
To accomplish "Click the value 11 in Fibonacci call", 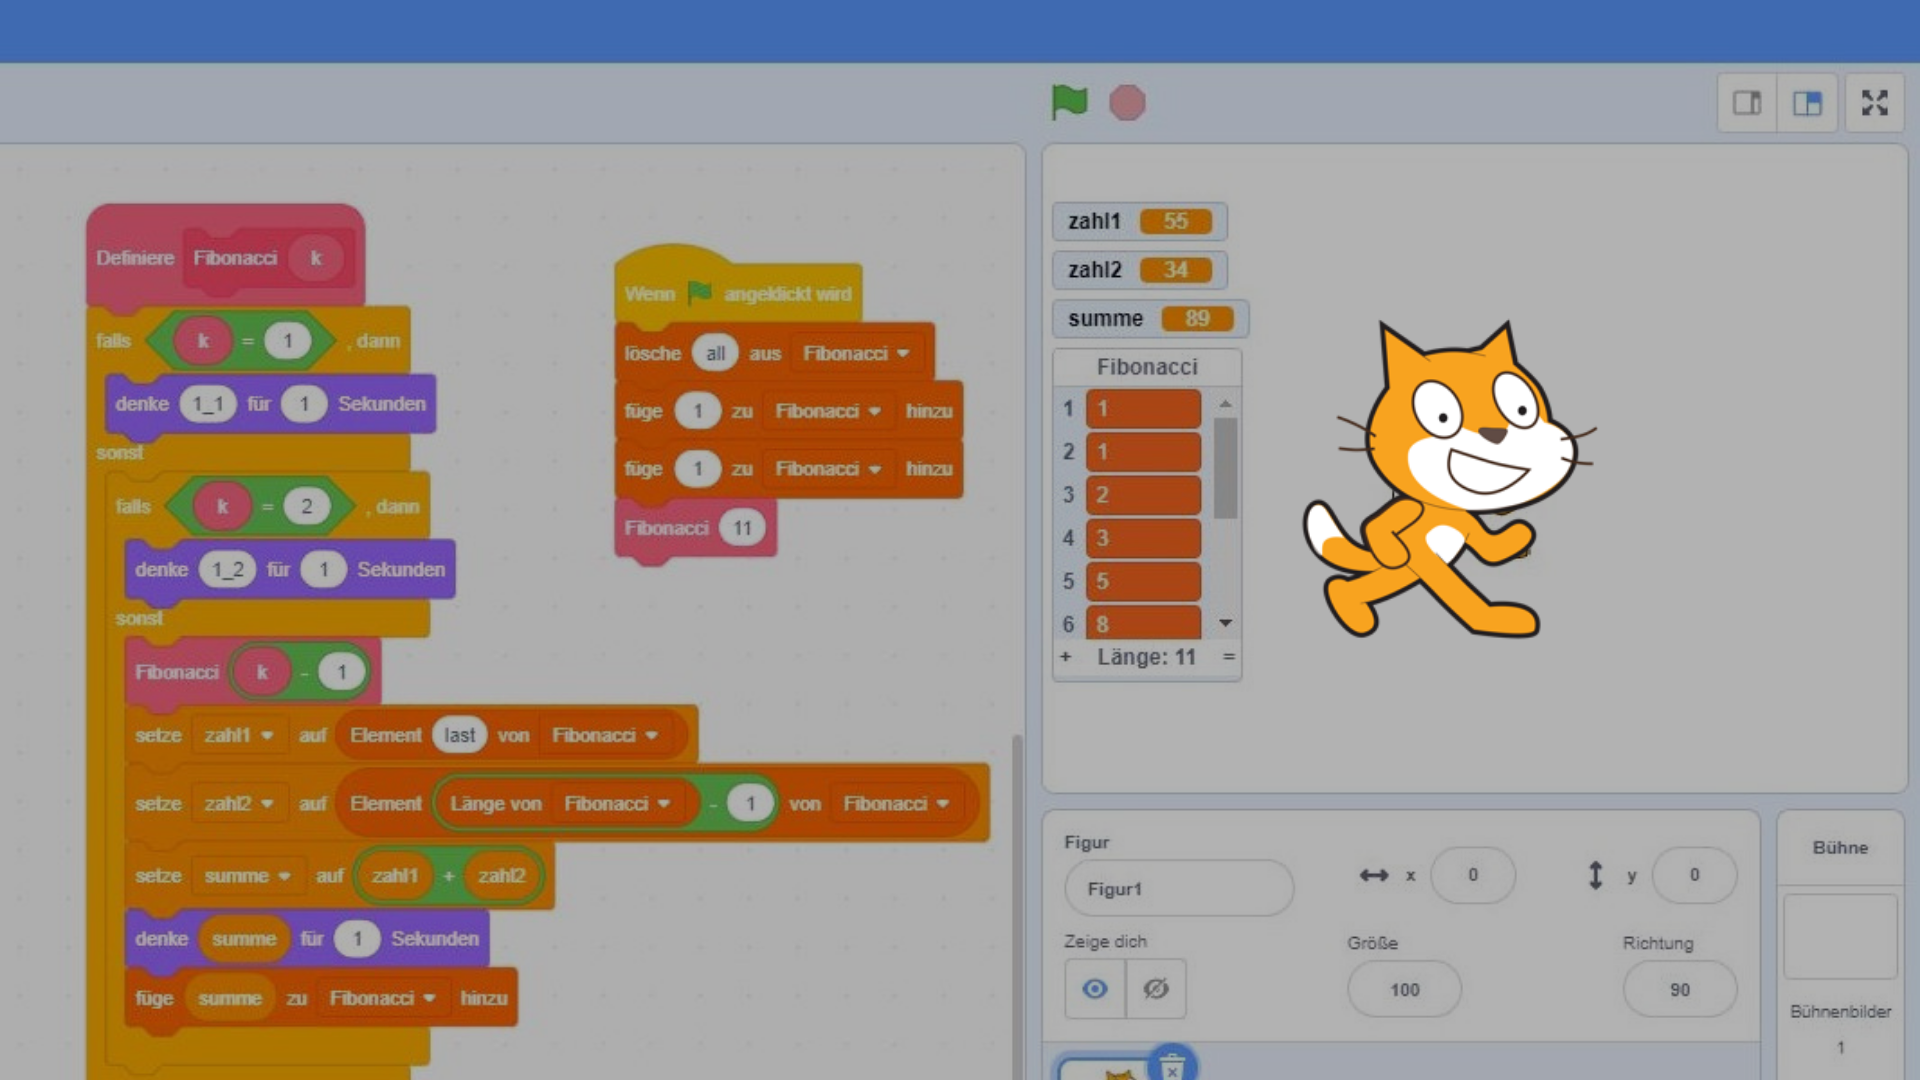I will click(742, 528).
